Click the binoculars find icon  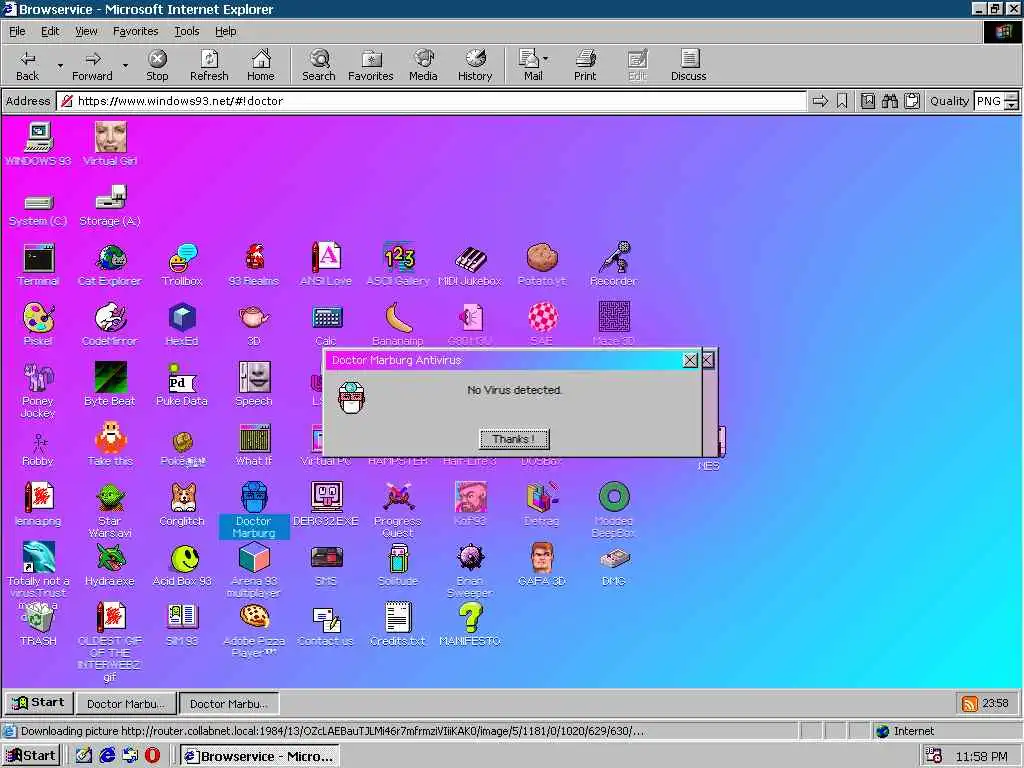point(889,101)
